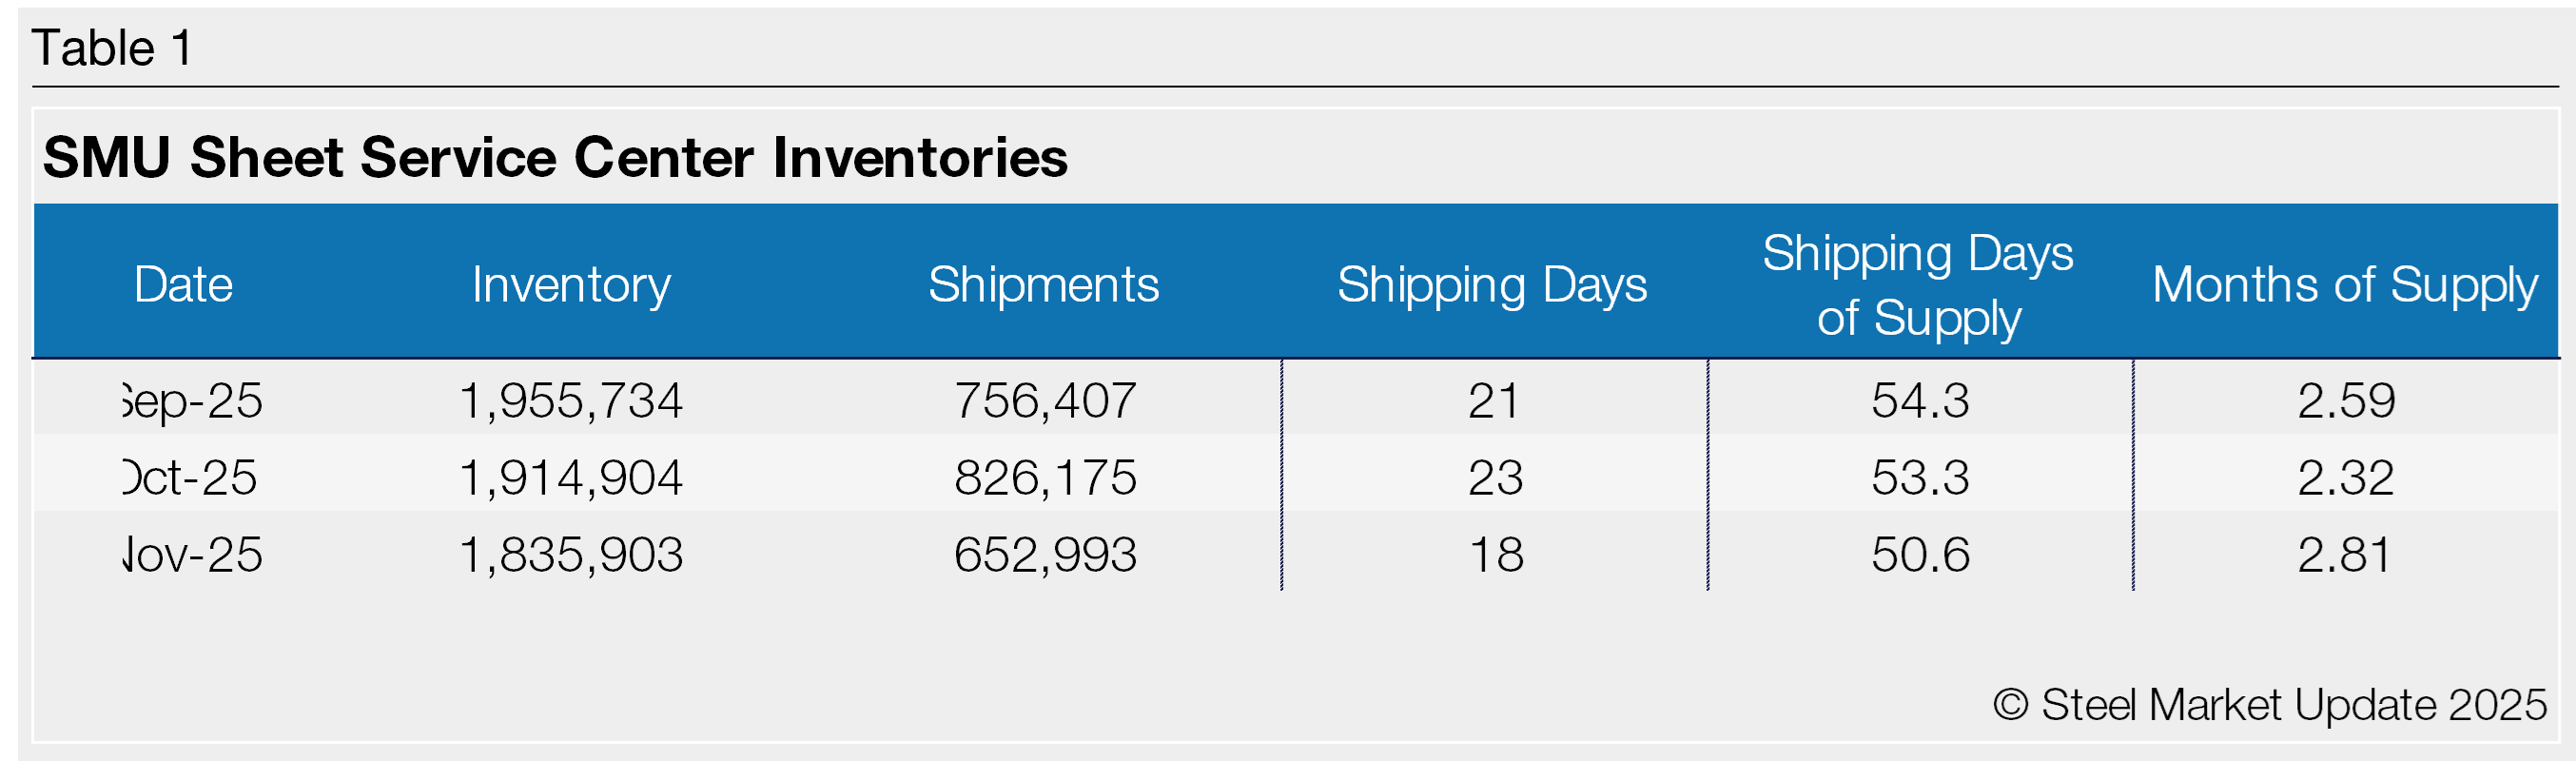Select the Months of Supply column header
This screenshot has width=2576, height=761.
[x=2344, y=285]
